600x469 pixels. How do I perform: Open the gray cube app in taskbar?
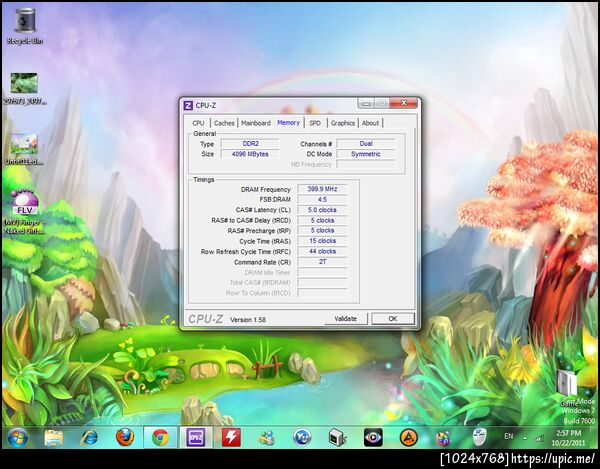point(338,438)
